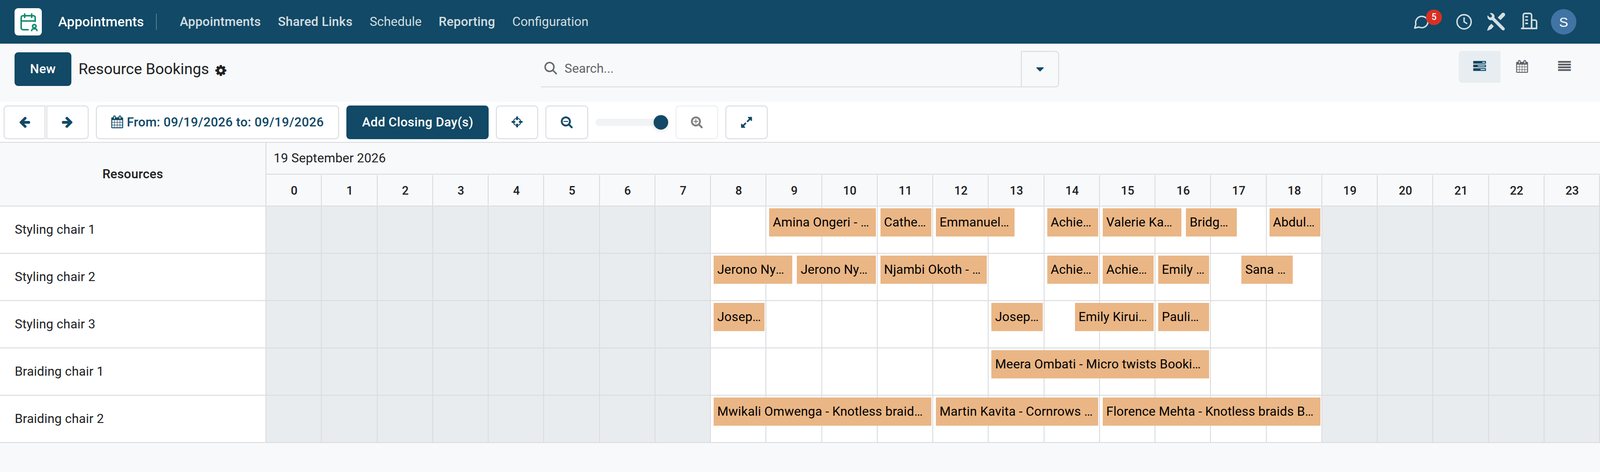Open the messages icon with badge 5
Viewport: 1600px width, 472px height.
[1424, 21]
